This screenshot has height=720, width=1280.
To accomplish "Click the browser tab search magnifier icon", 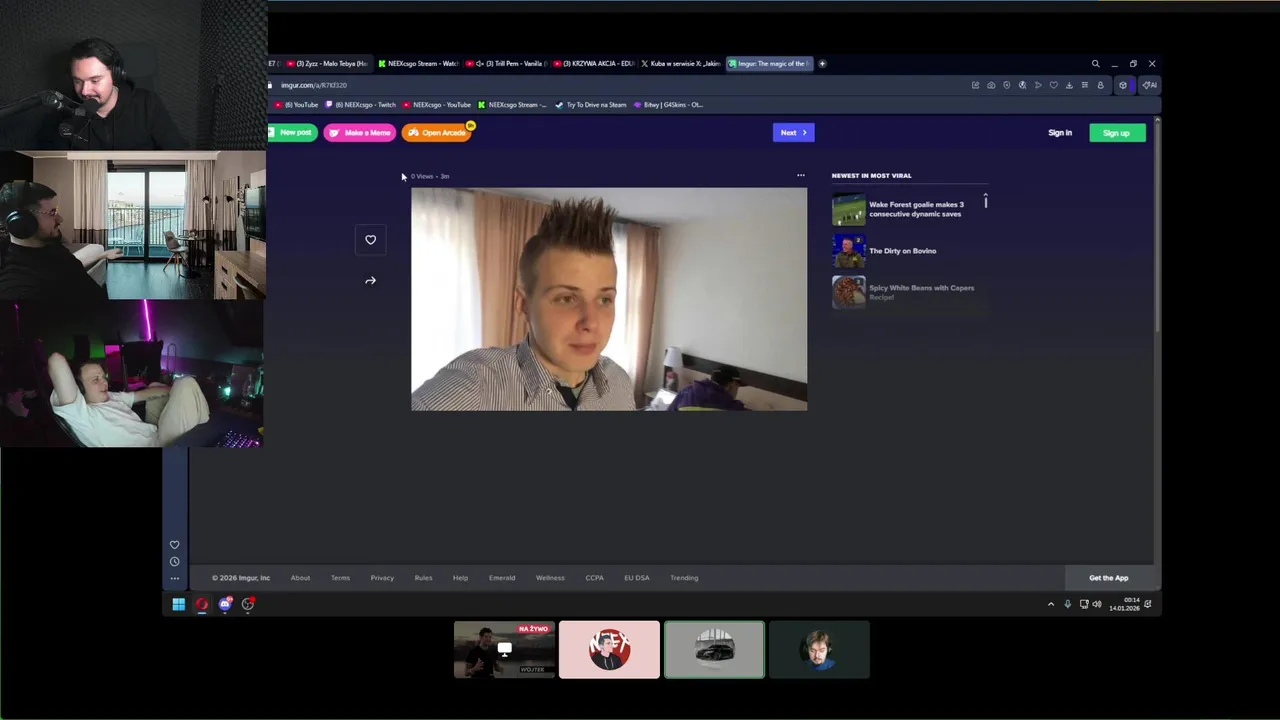I will pyautogui.click(x=1095, y=64).
